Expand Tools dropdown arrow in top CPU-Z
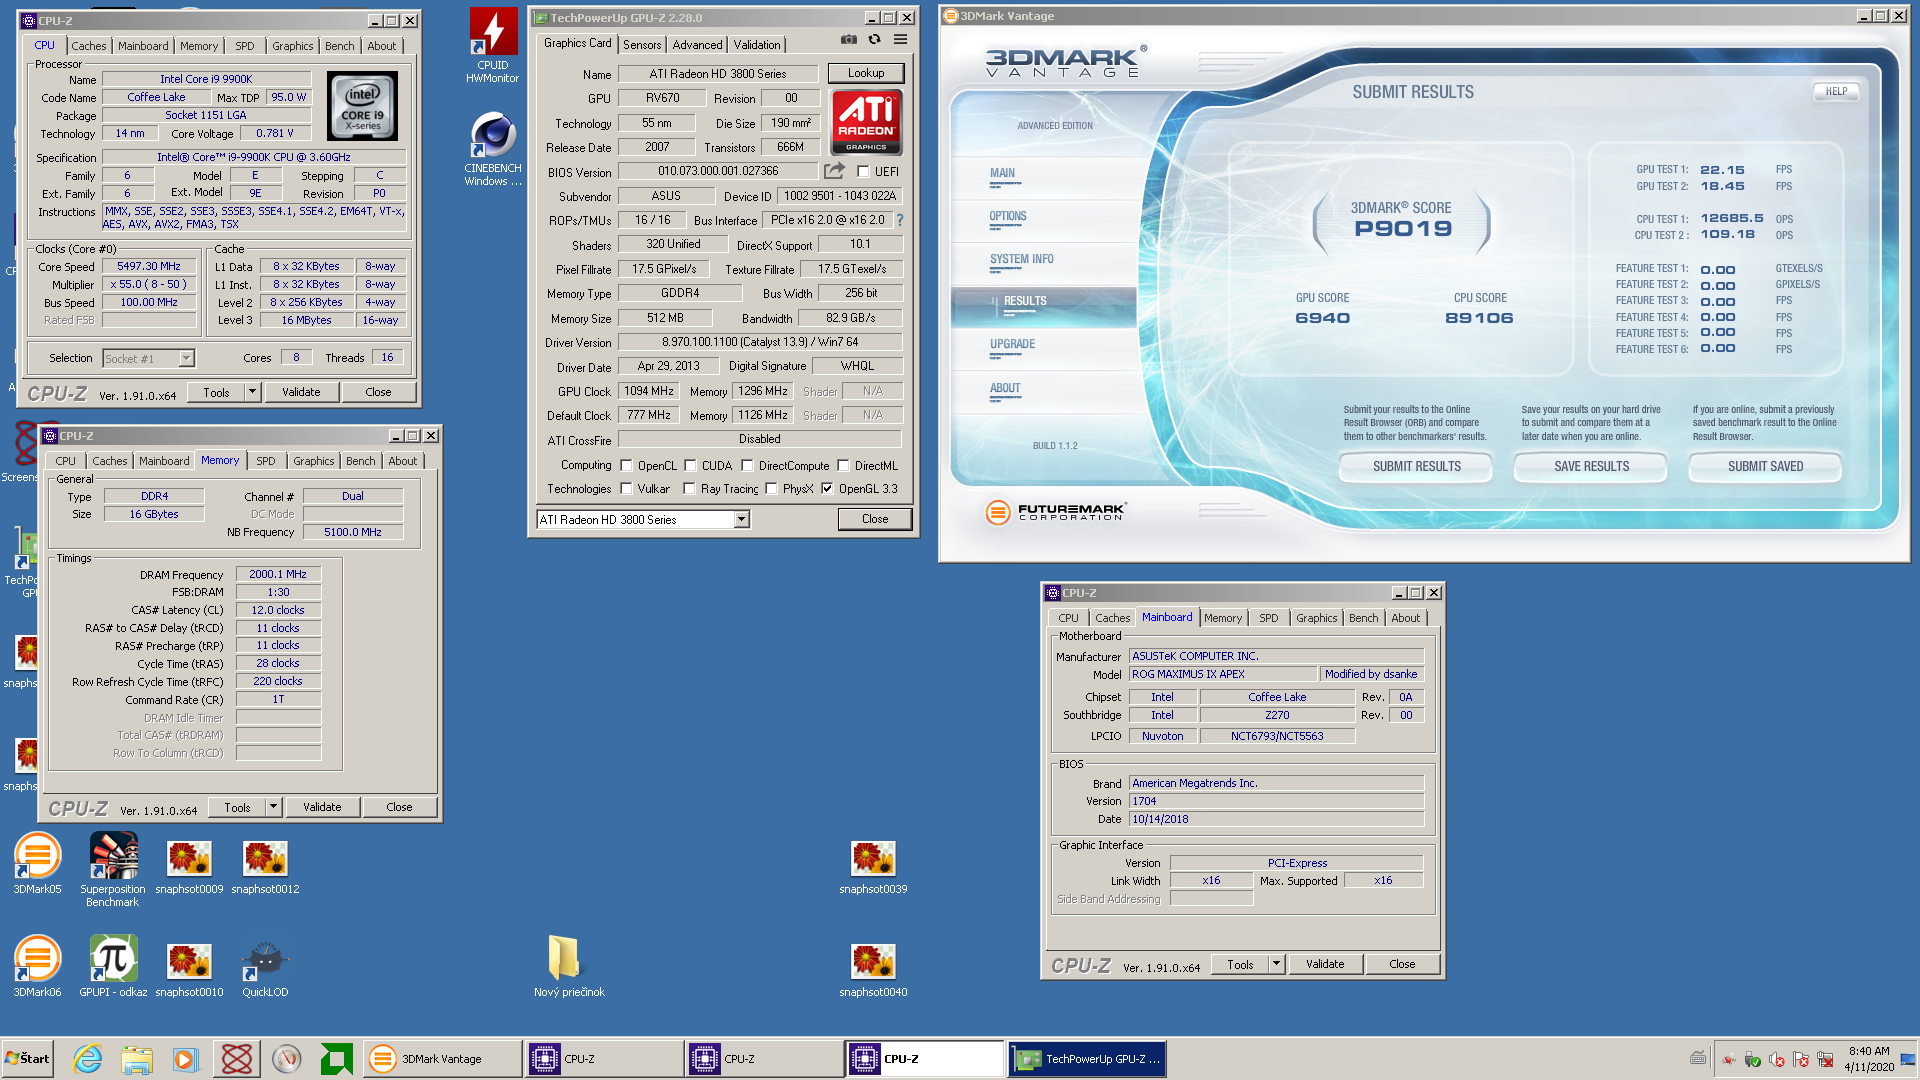The height and width of the screenshot is (1080, 1920). point(252,392)
